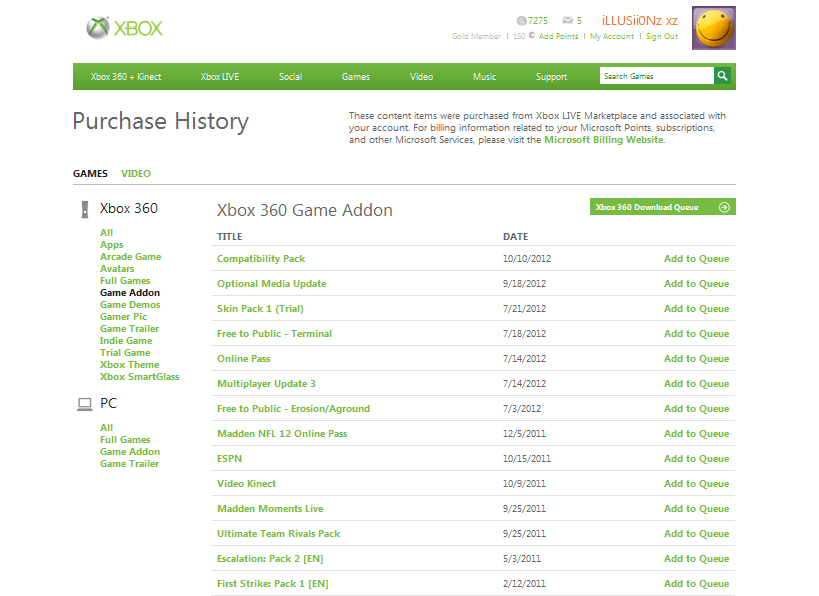Click arrow on Xbox 360 Download Queue
The width and height of the screenshot is (819, 596).
pyautogui.click(x=724, y=207)
